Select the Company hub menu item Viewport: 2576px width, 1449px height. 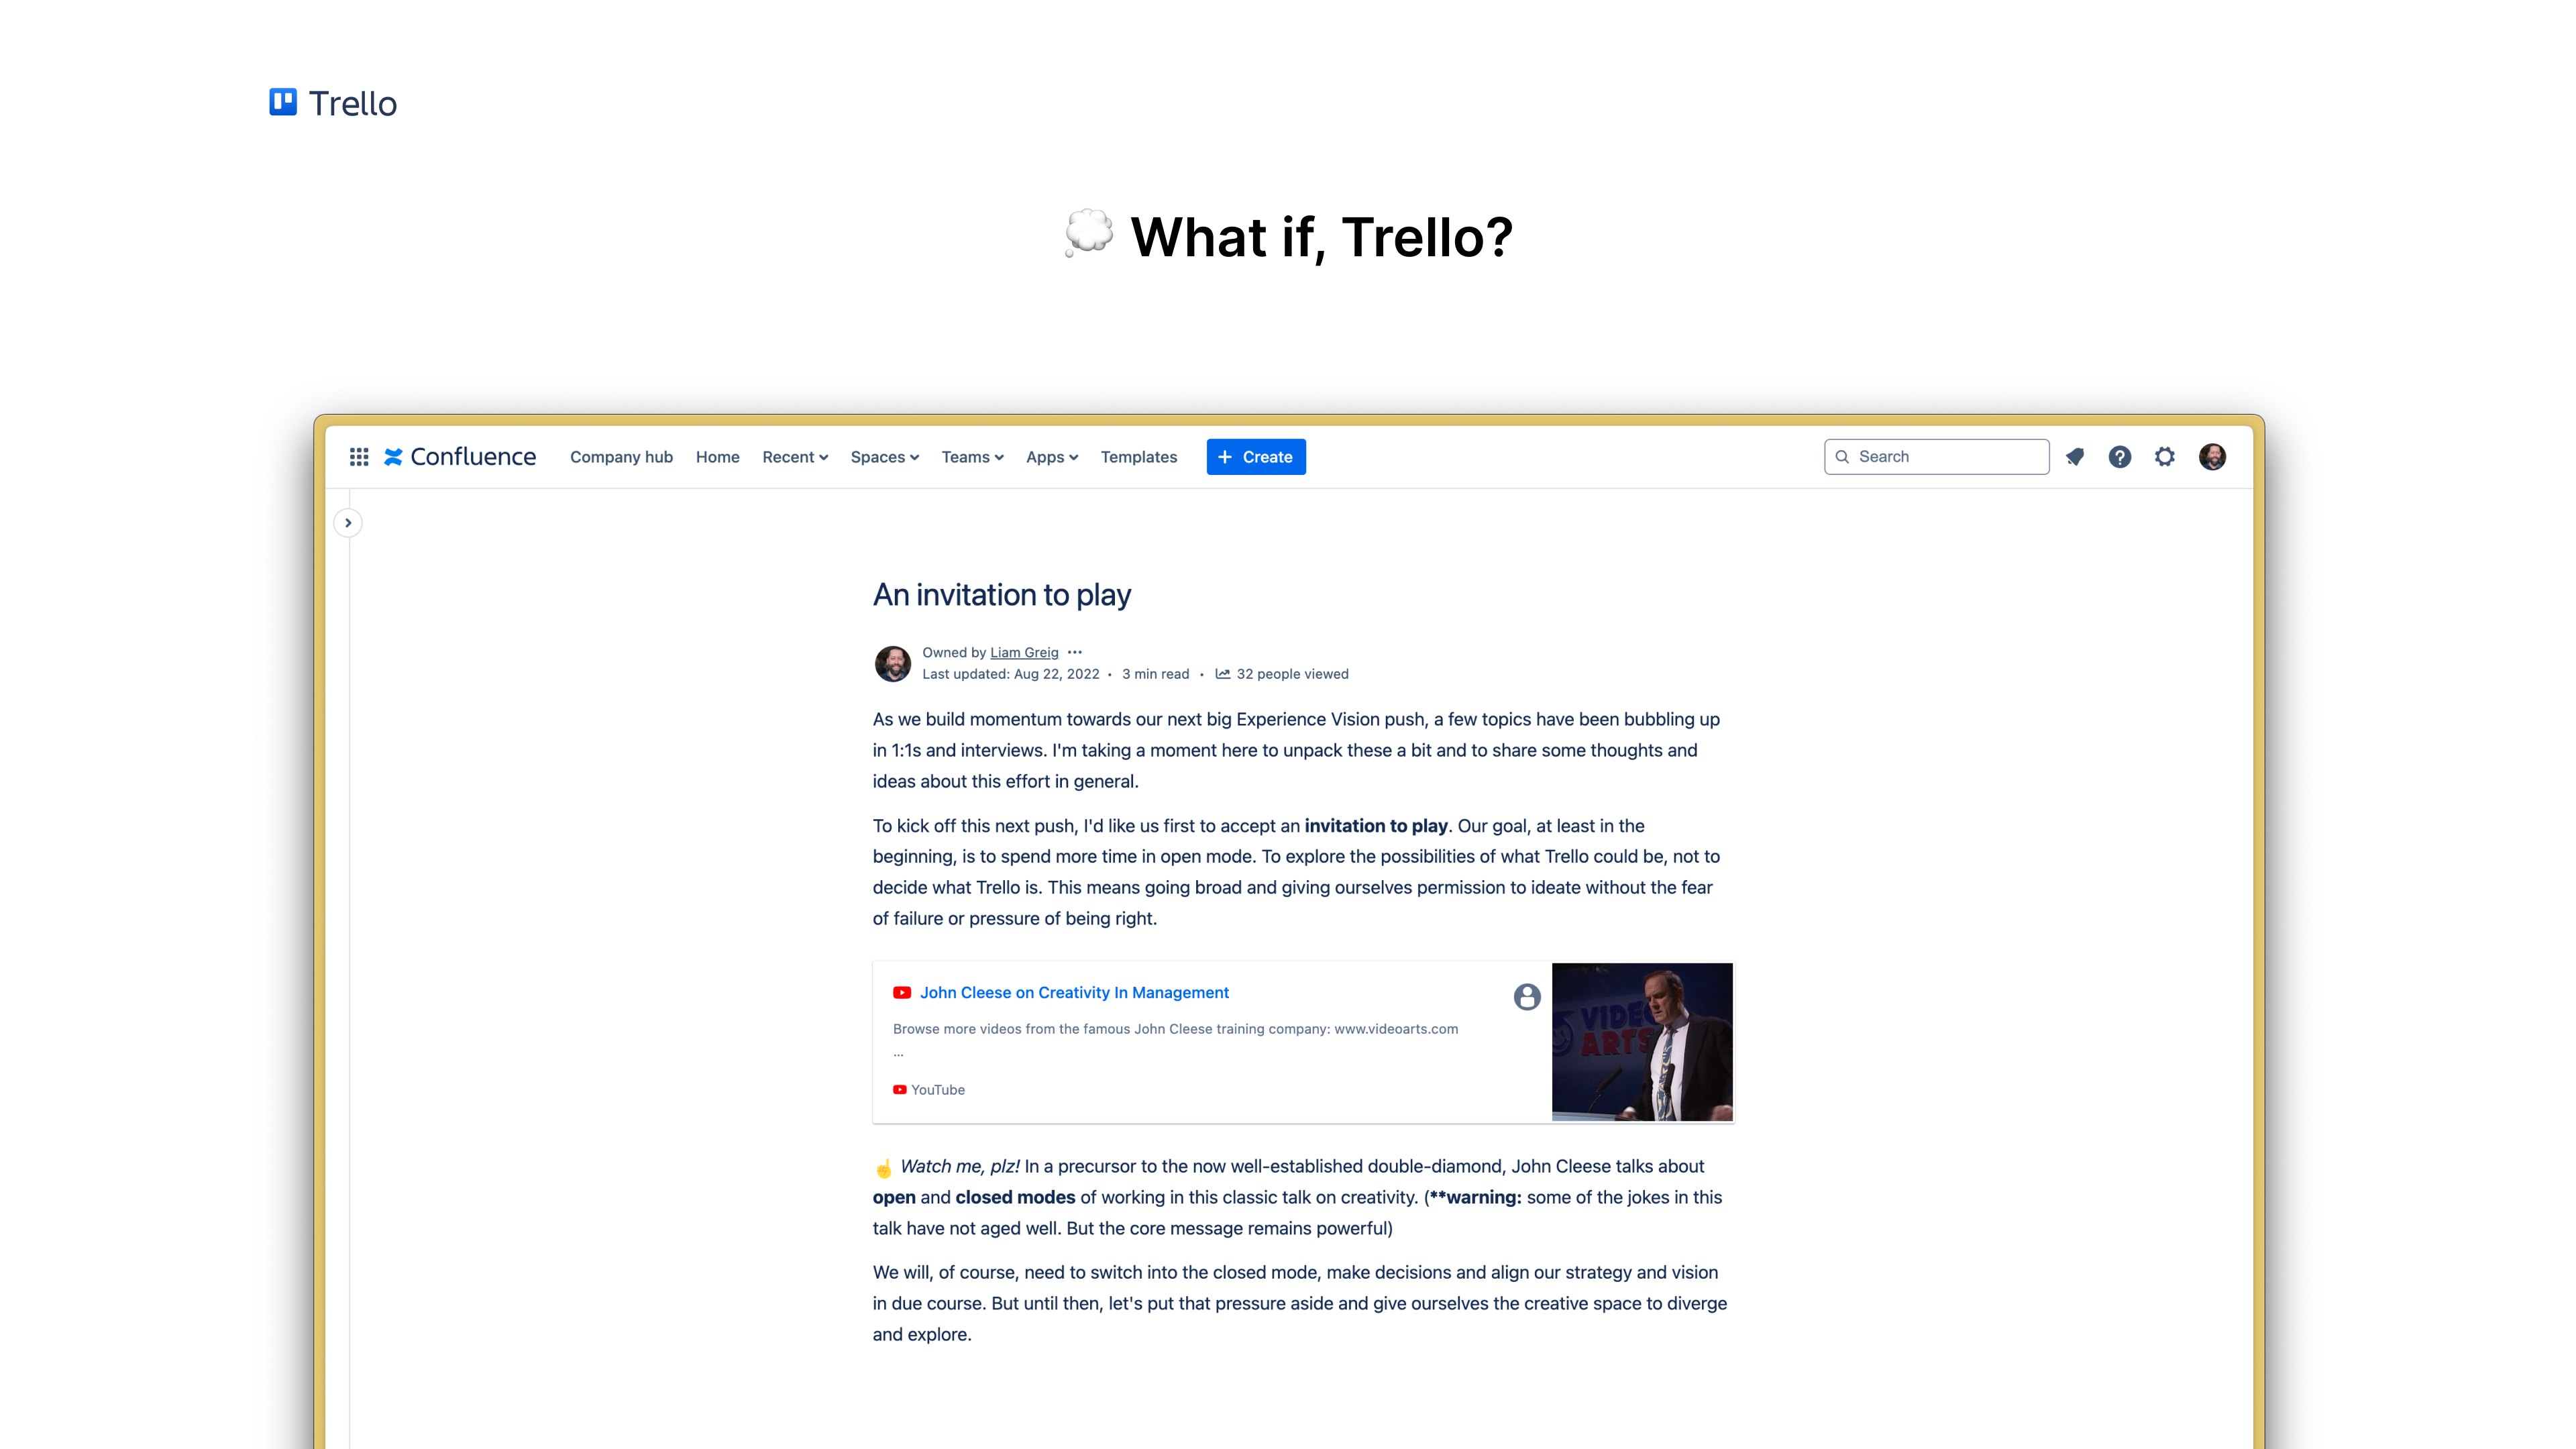[621, 456]
